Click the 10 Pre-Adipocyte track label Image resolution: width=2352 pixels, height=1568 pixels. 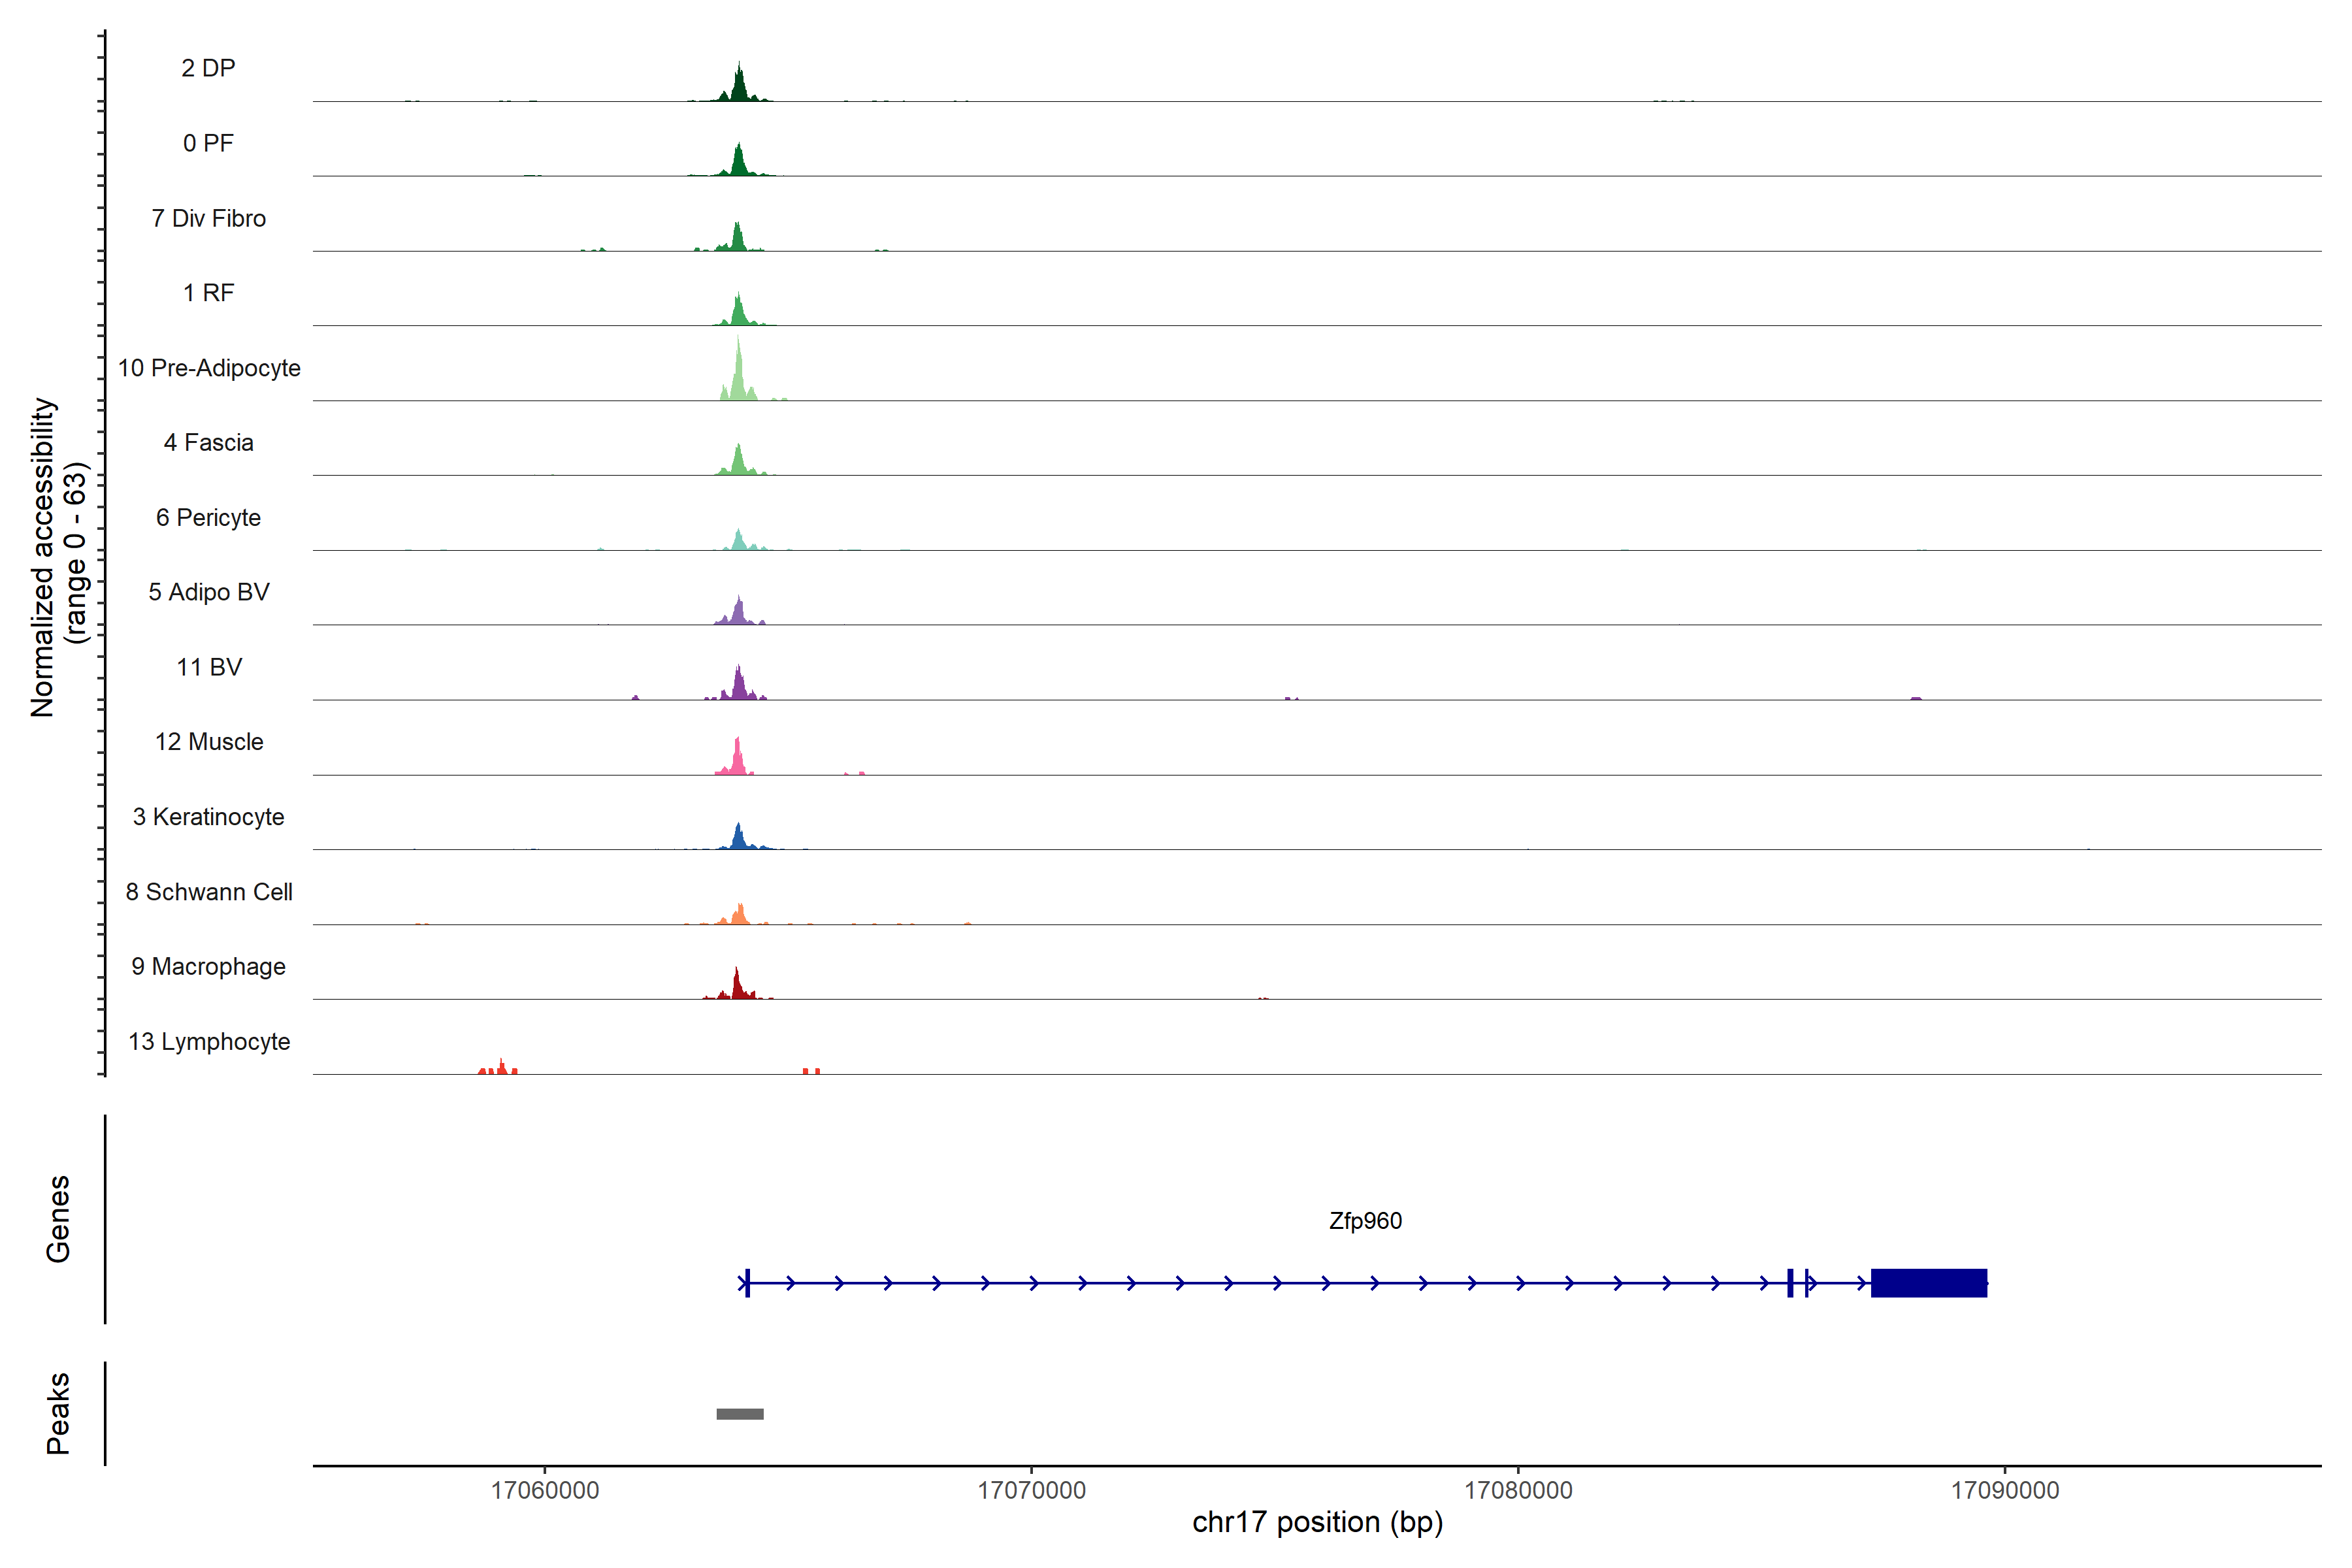point(209,368)
